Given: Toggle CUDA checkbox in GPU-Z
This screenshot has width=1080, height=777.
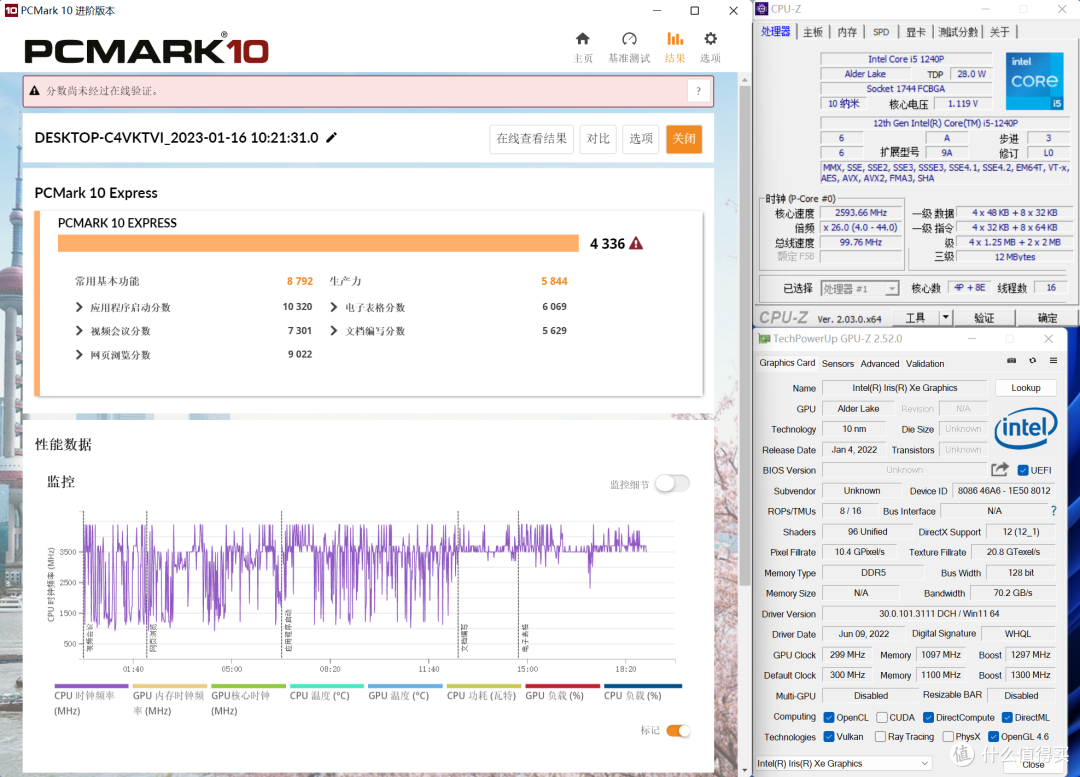Looking at the screenshot, I should [x=882, y=717].
